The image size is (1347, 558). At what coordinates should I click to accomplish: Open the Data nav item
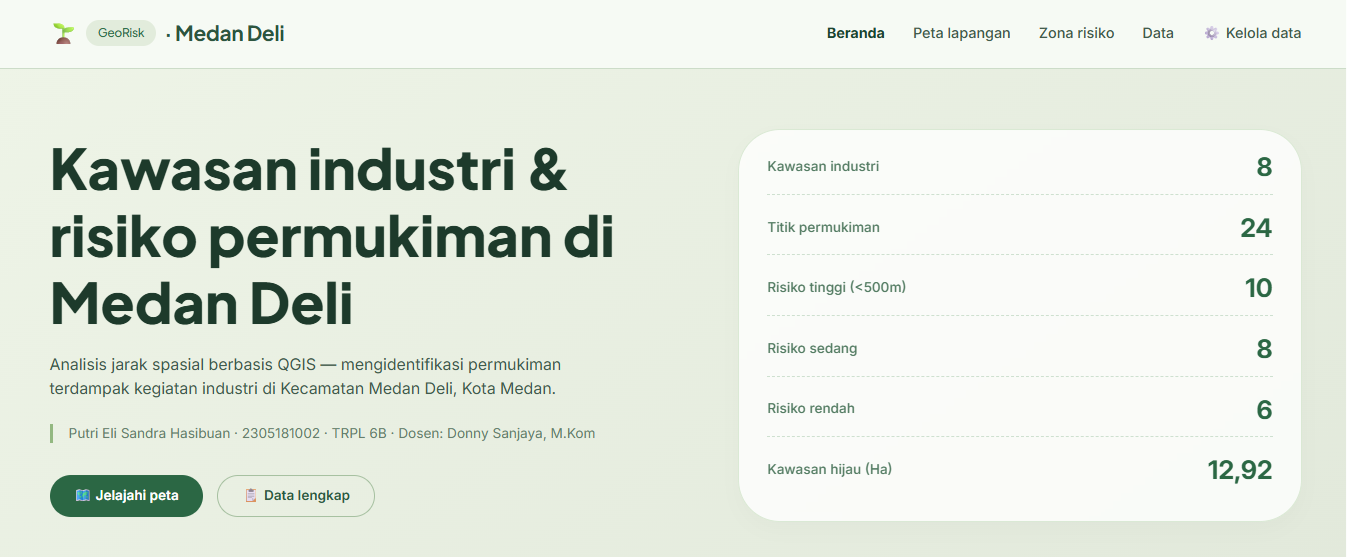[1158, 33]
